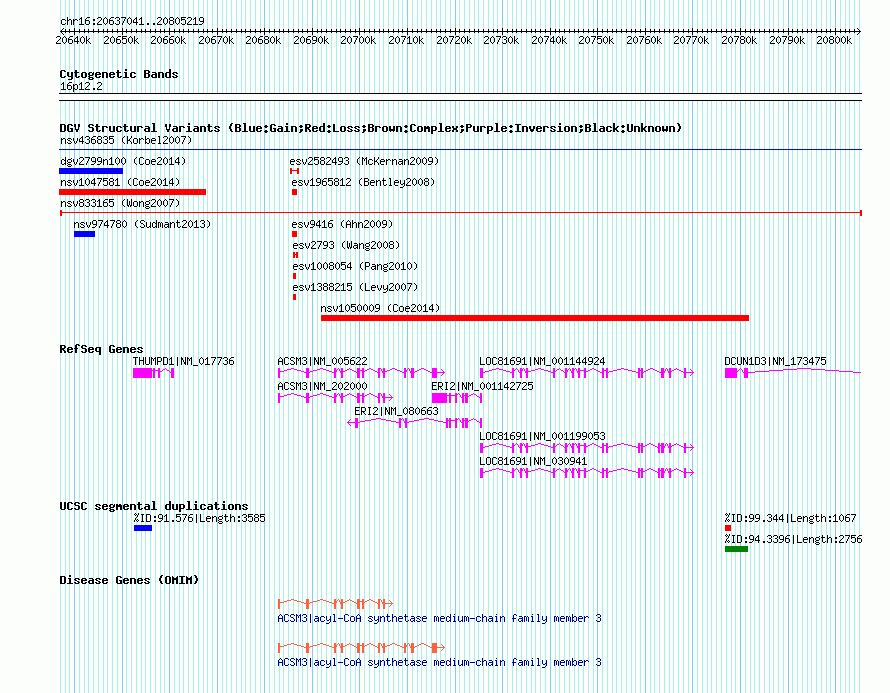Click the ACSM3|NM_202000 gene model
The image size is (890, 693).
(x=335, y=398)
